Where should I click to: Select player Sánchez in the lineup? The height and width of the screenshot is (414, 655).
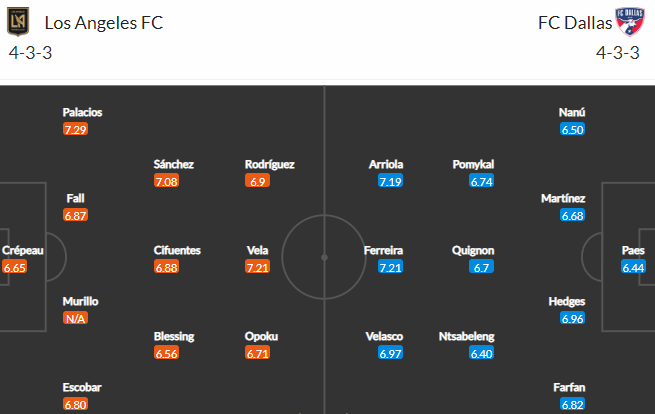[173, 164]
